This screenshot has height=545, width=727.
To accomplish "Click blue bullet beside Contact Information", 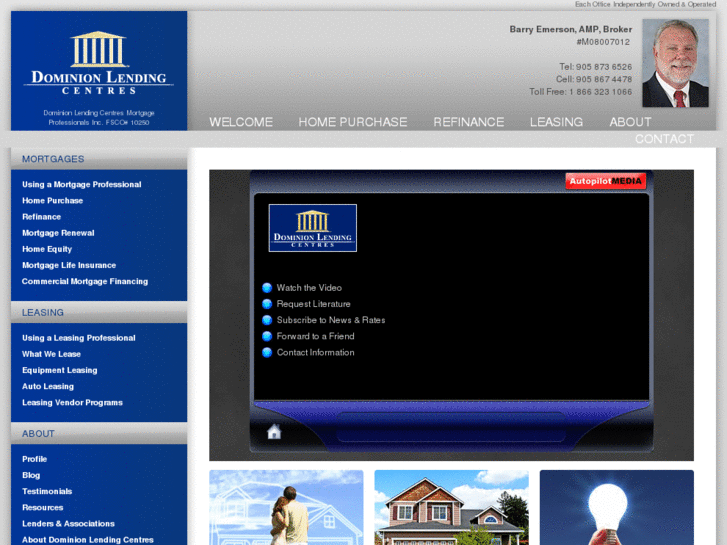I will (267, 353).
